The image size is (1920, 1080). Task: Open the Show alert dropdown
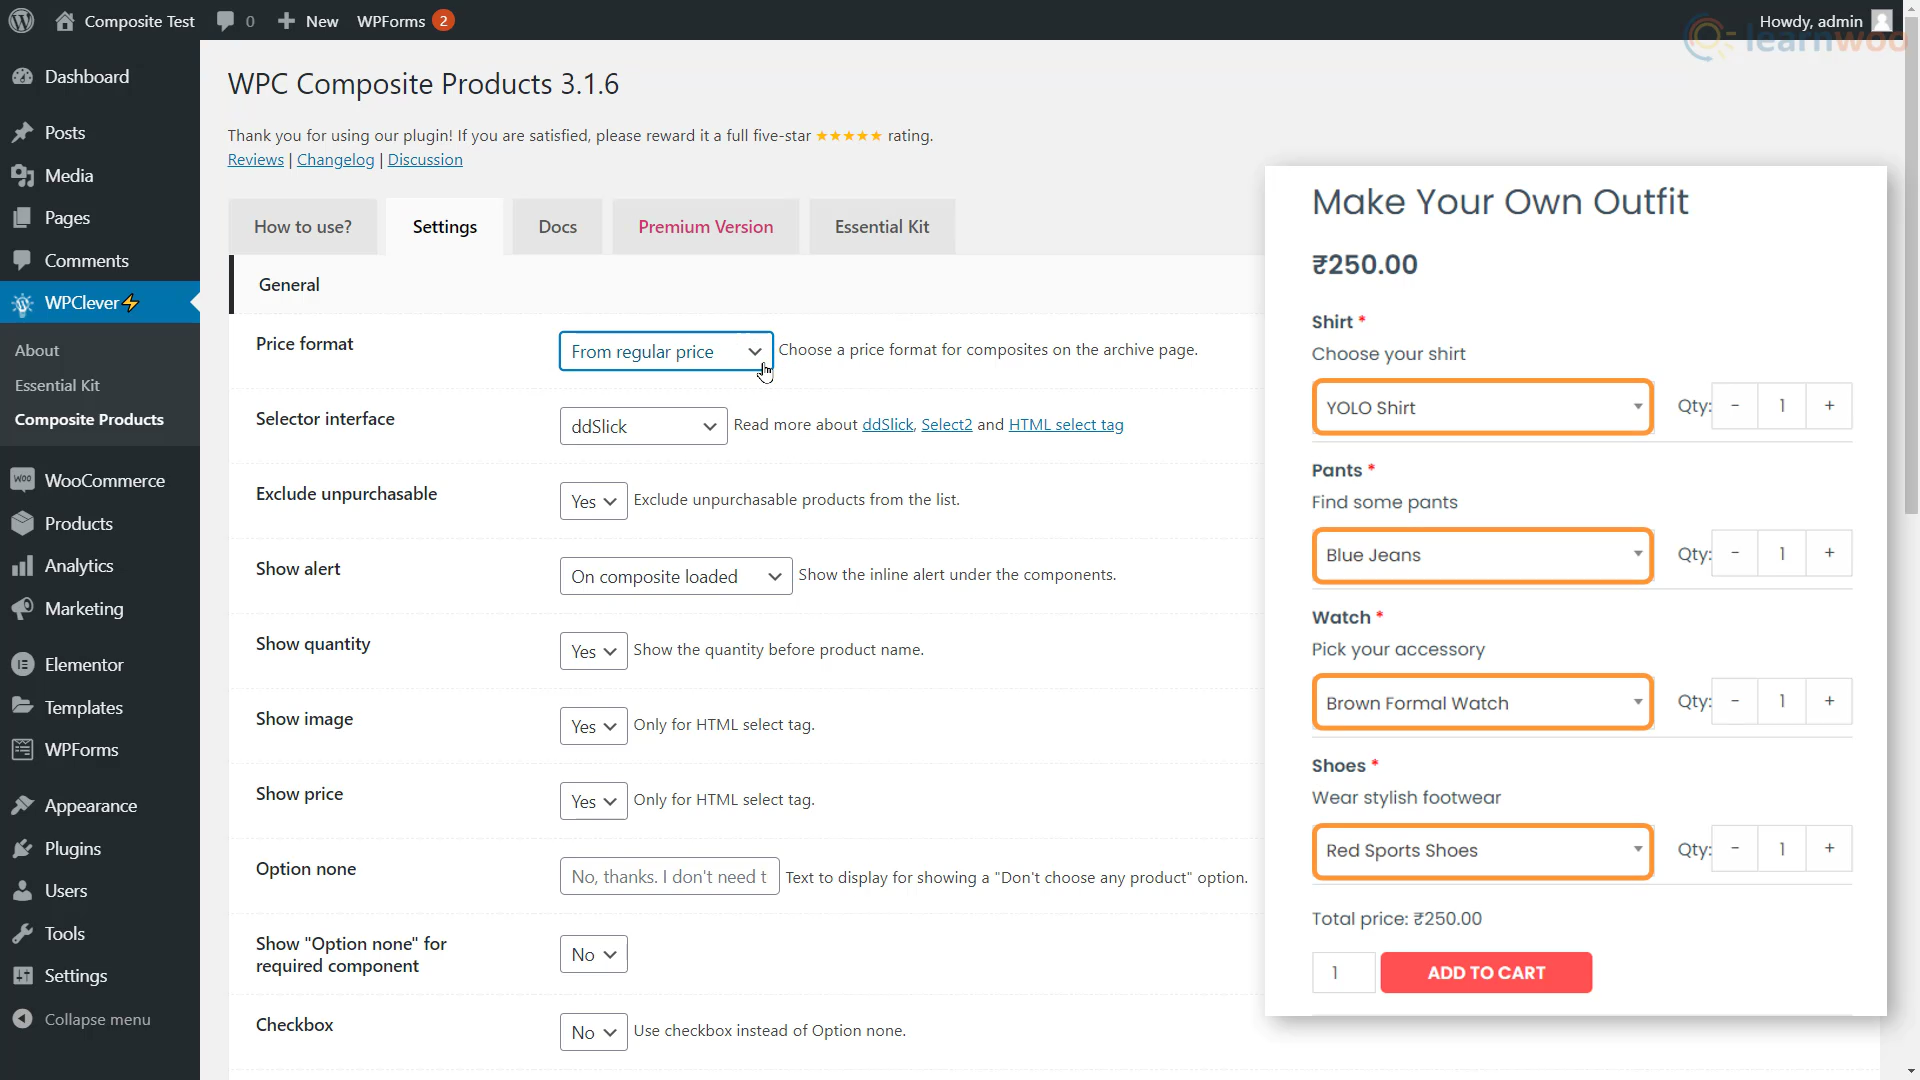(676, 576)
